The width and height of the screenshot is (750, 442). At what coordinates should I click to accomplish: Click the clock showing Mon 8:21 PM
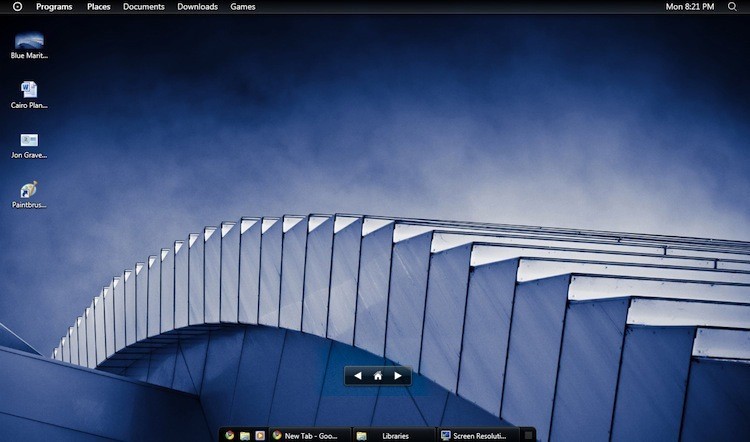pyautogui.click(x=690, y=7)
